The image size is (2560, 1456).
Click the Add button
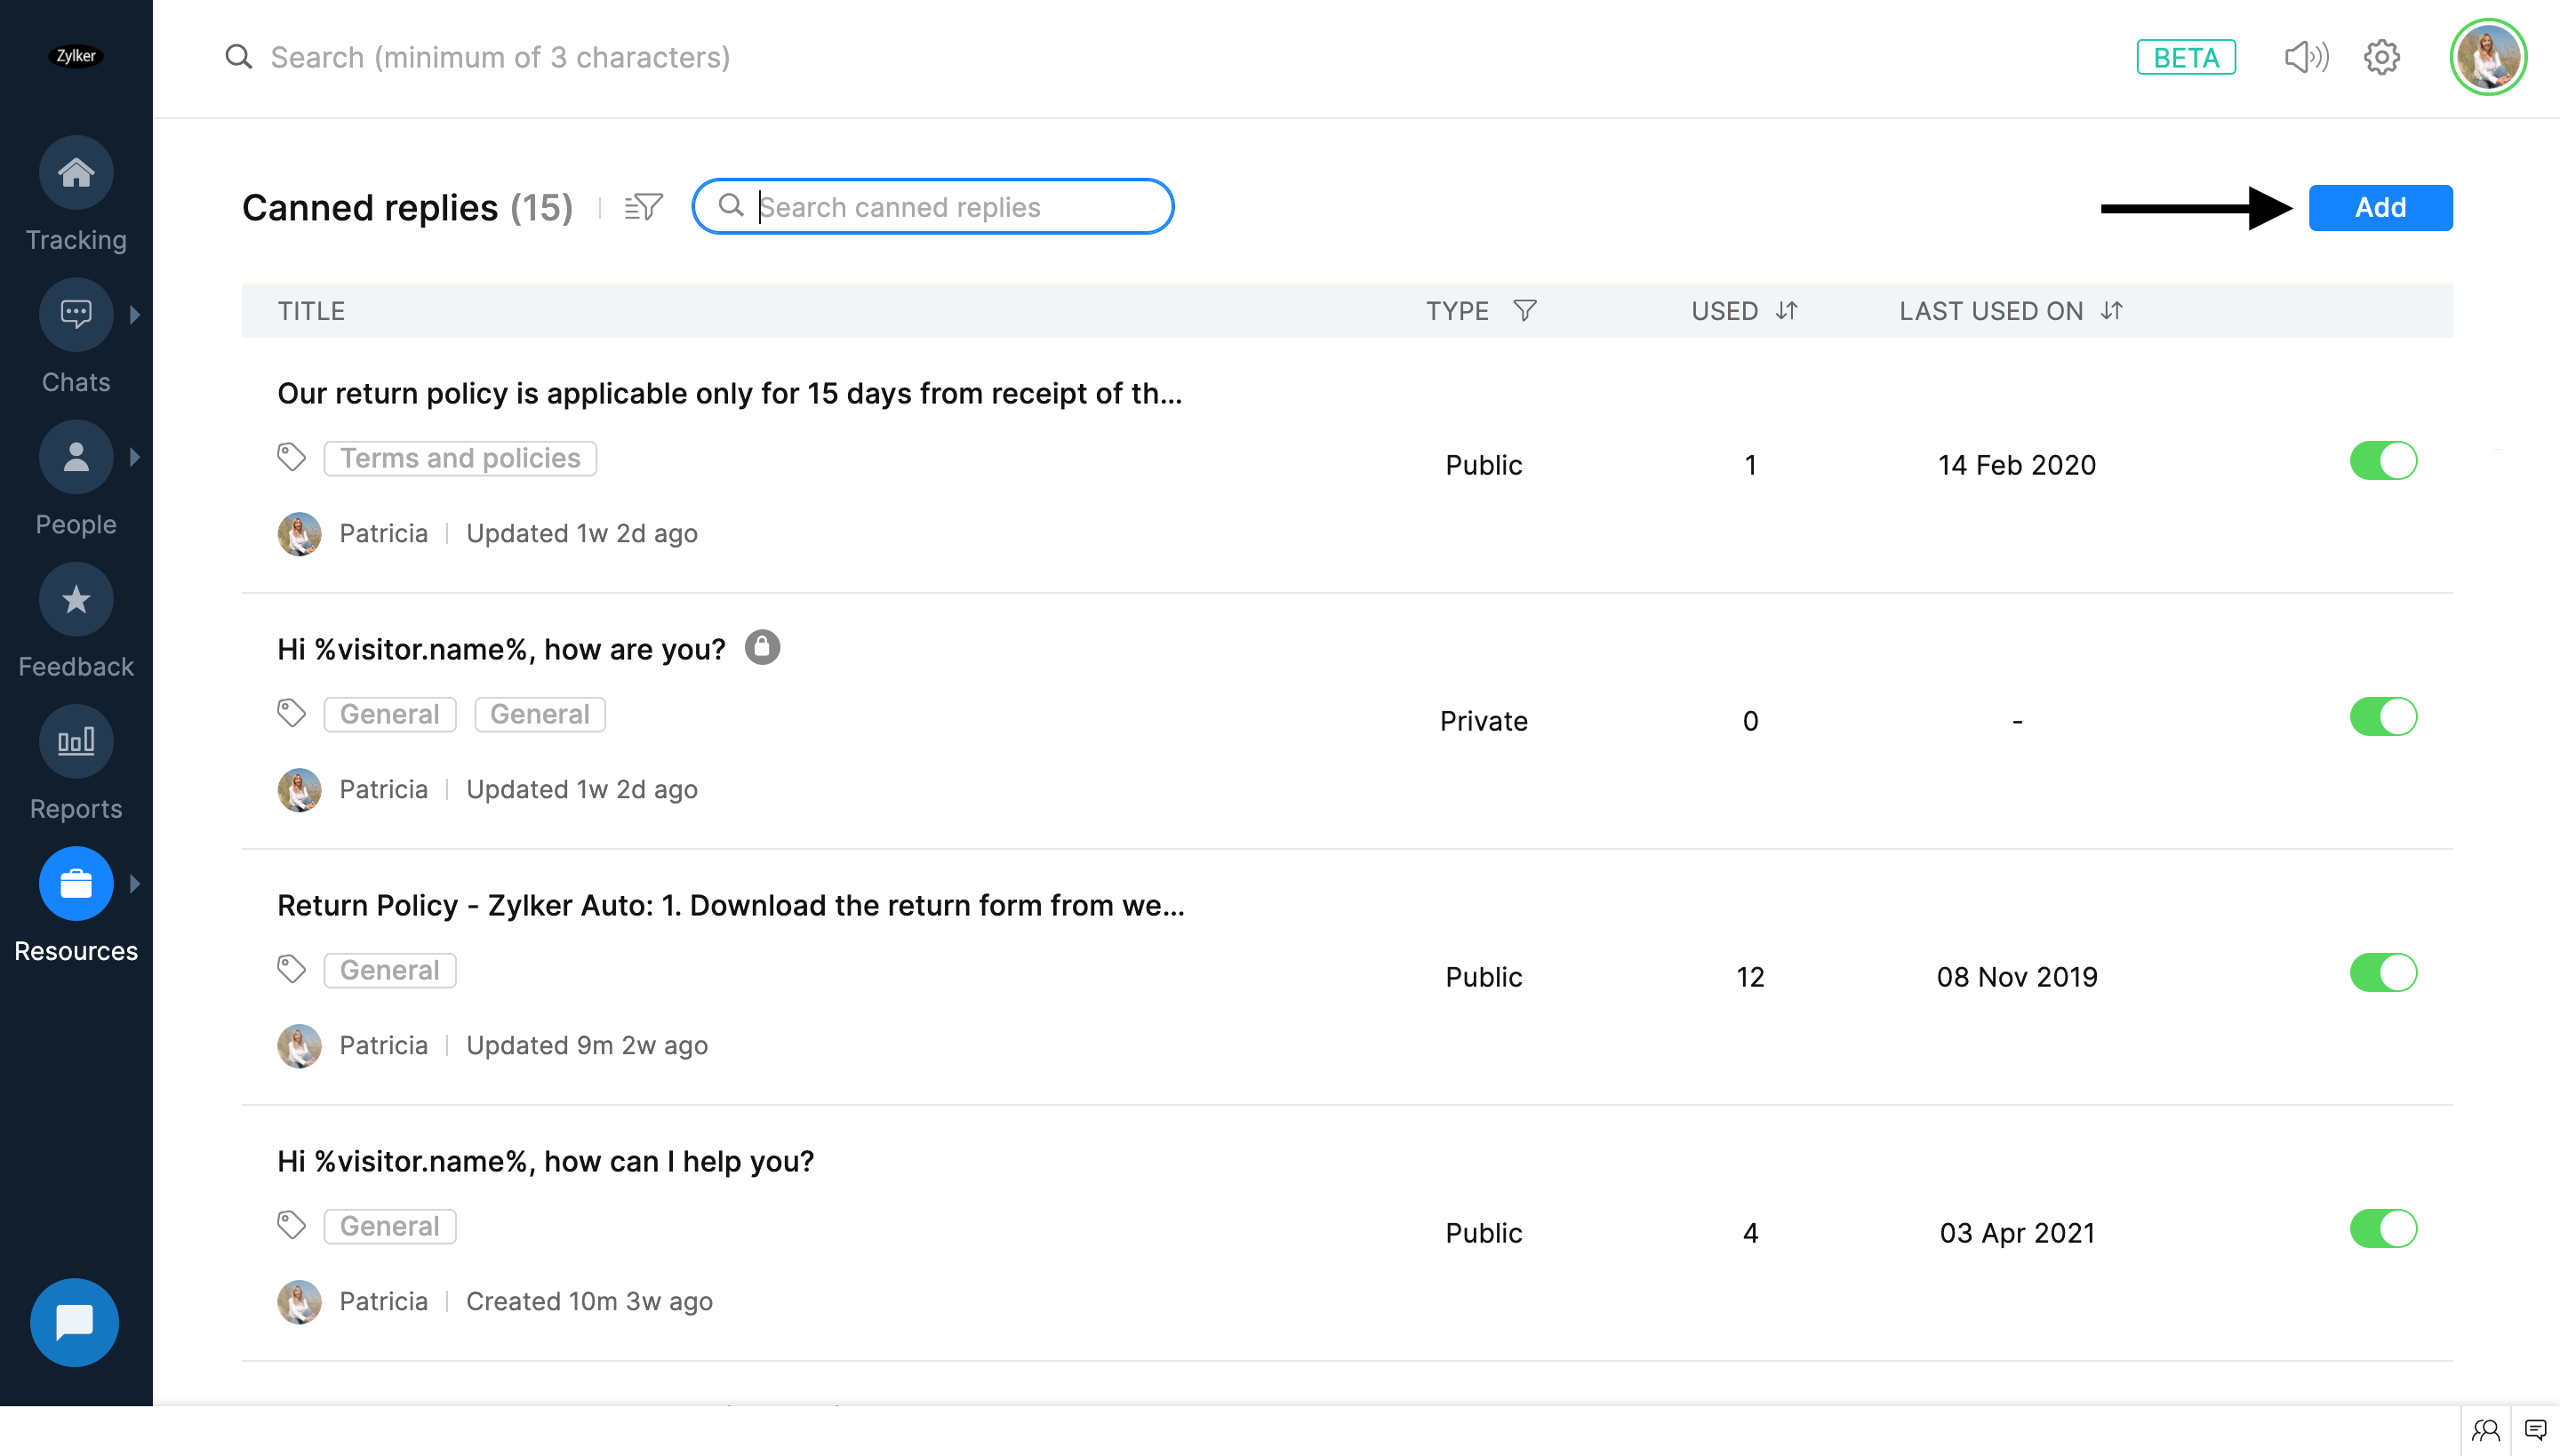(2379, 208)
